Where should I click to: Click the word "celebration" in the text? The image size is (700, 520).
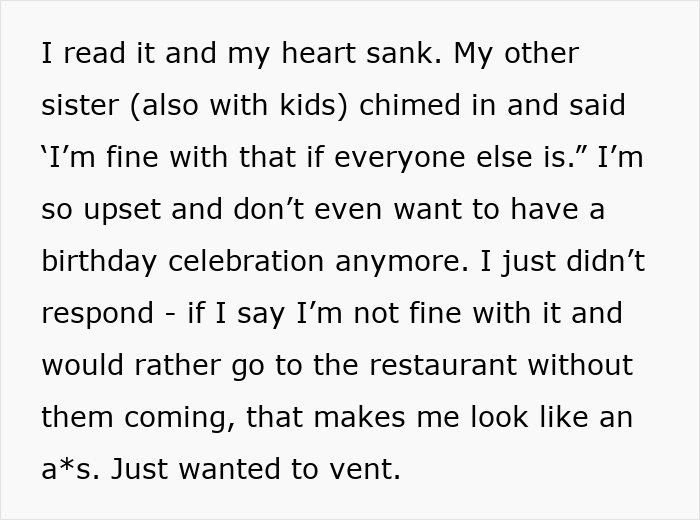click(258, 261)
